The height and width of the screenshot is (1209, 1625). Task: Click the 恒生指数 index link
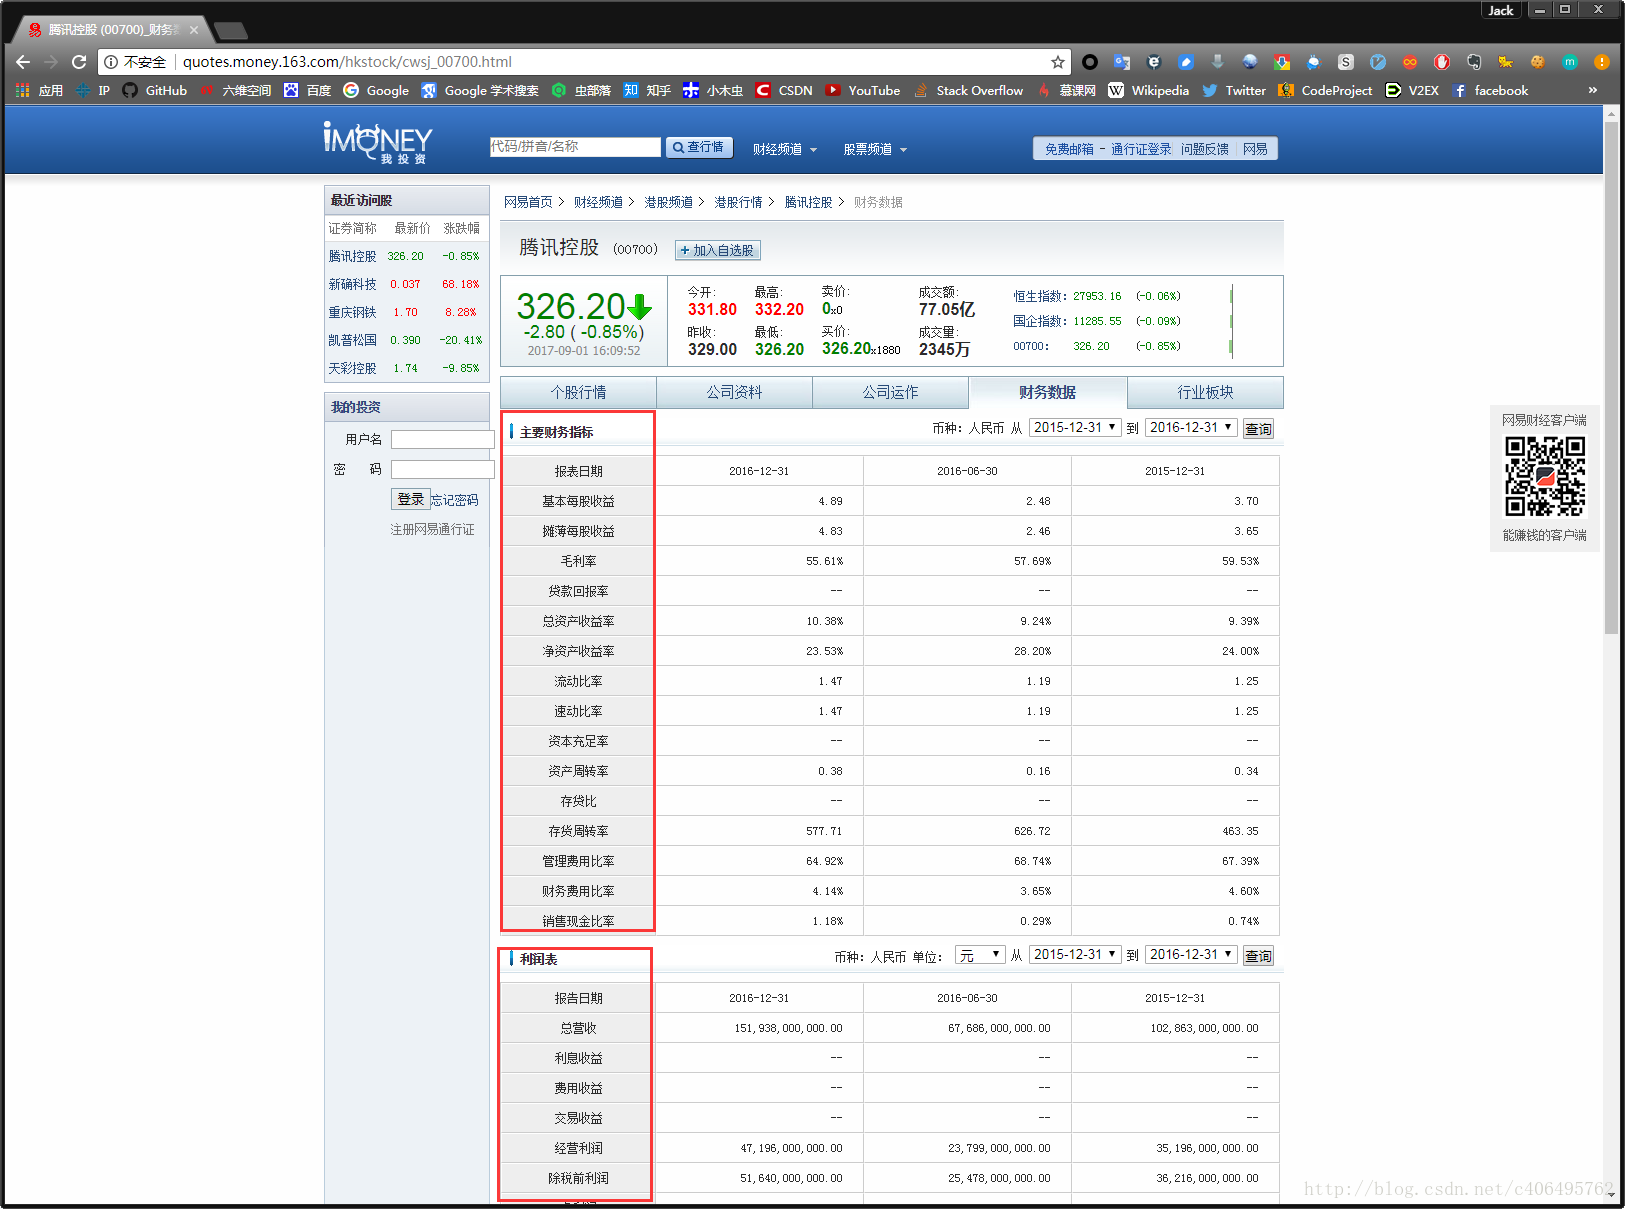[1038, 296]
